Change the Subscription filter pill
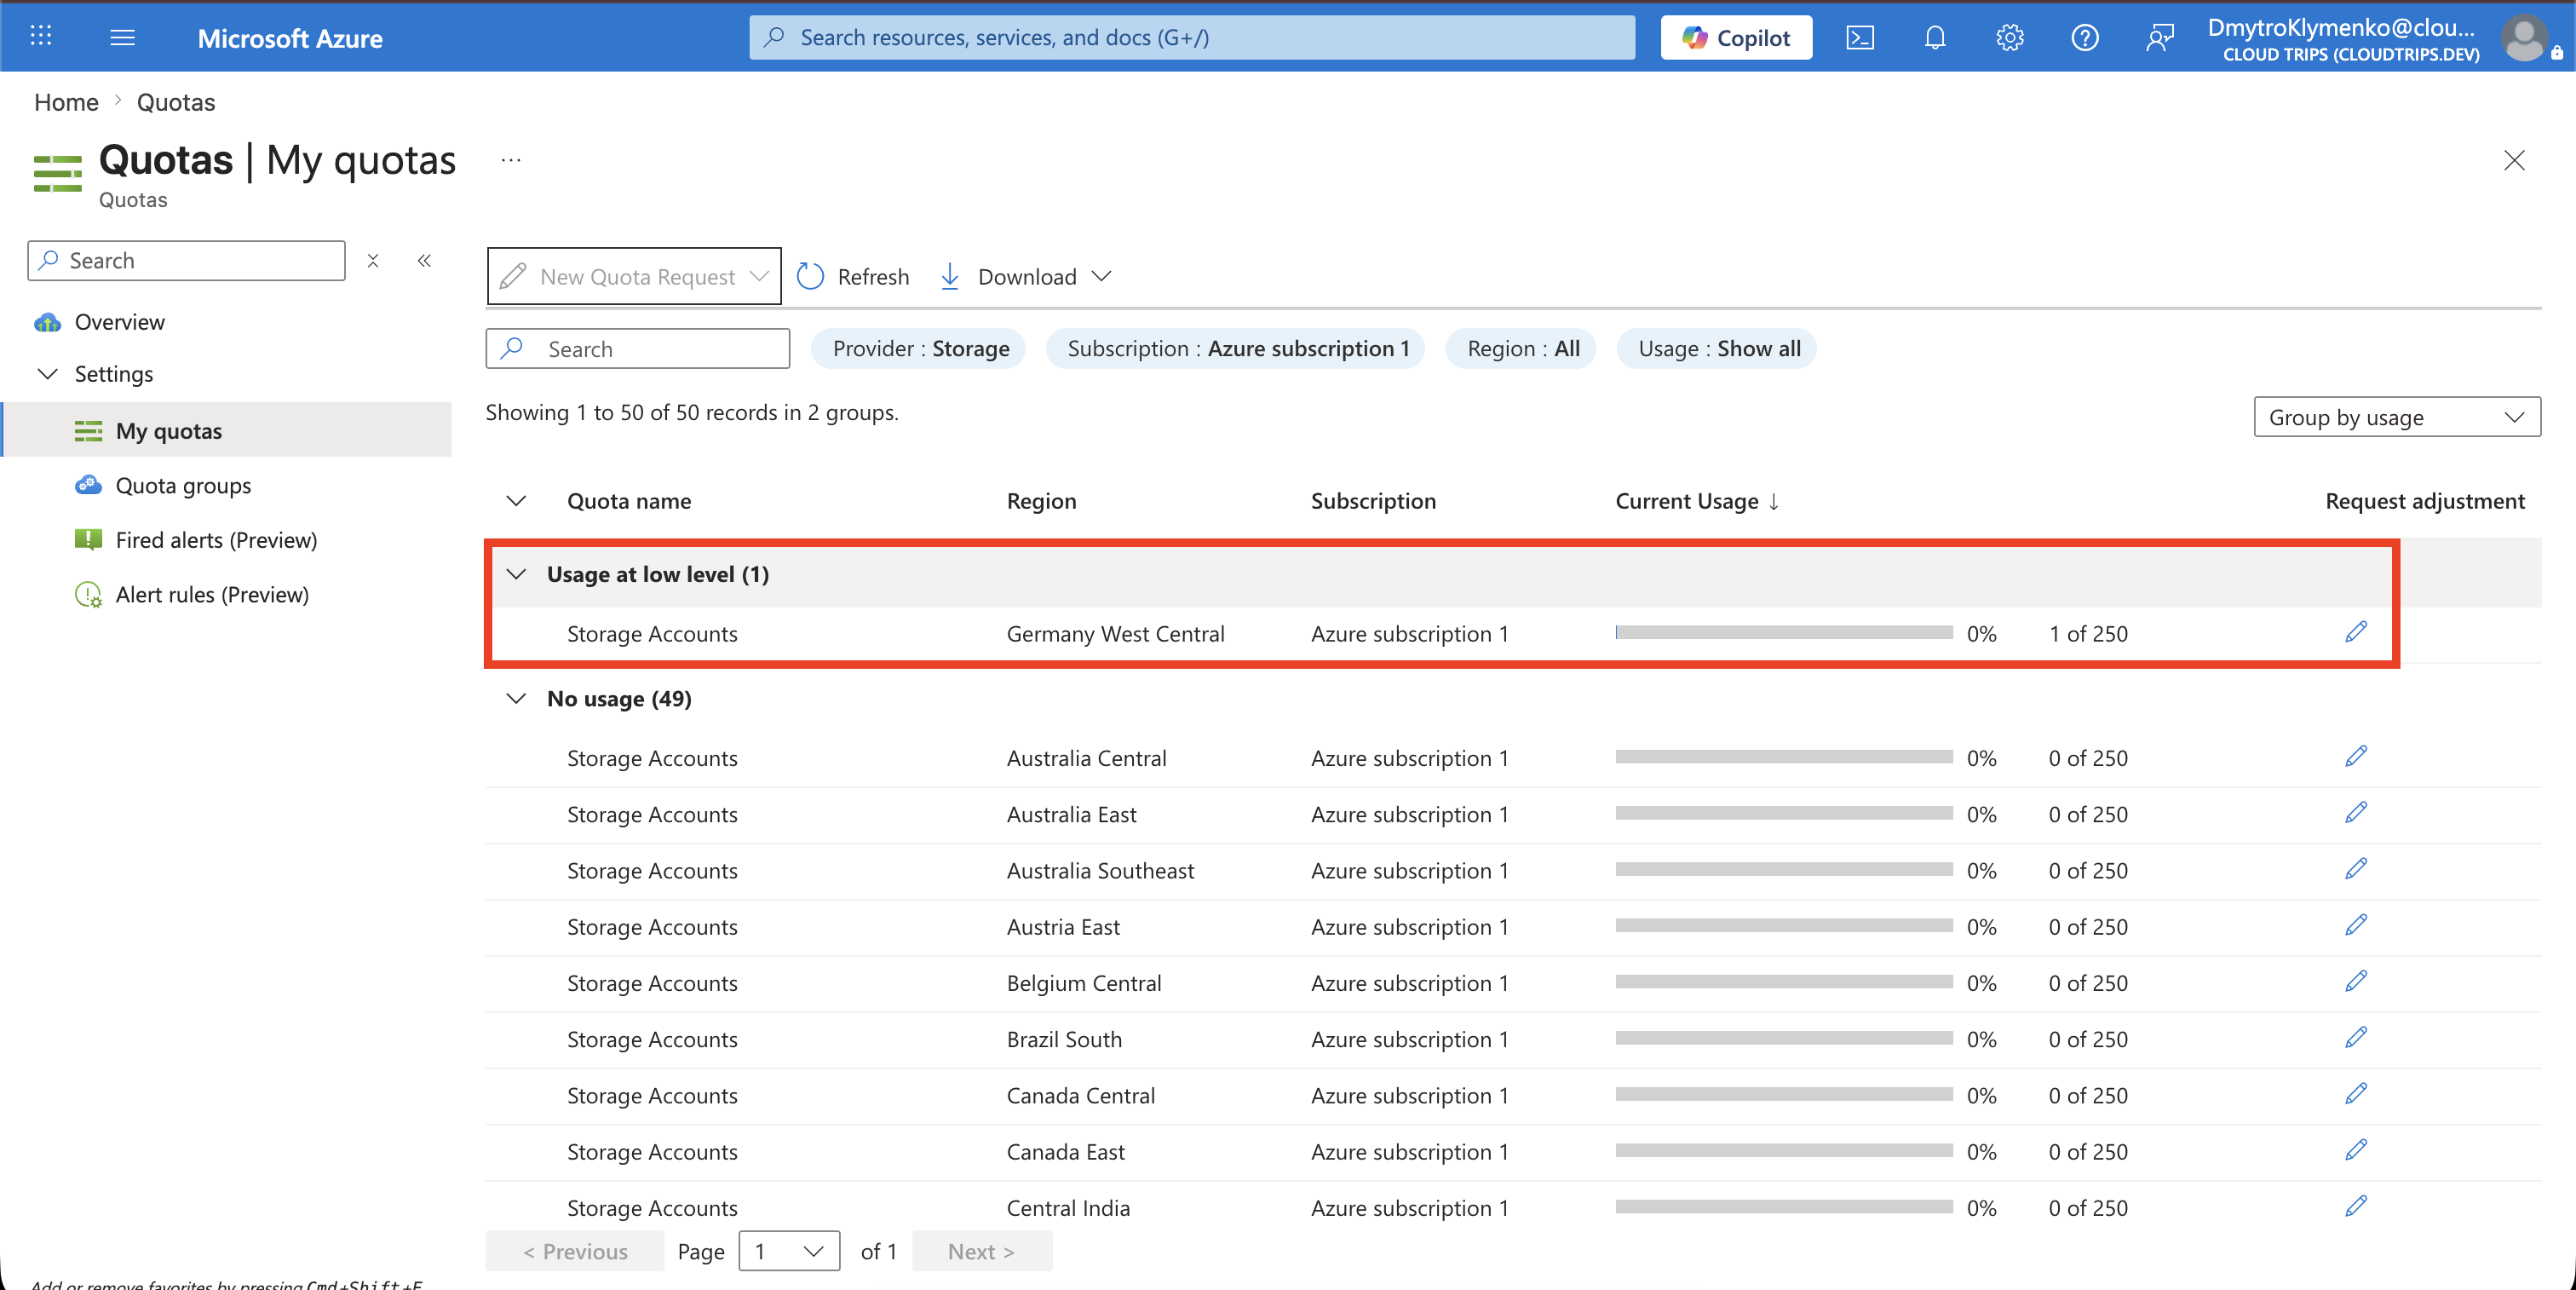This screenshot has width=2576, height=1290. pyautogui.click(x=1236, y=349)
